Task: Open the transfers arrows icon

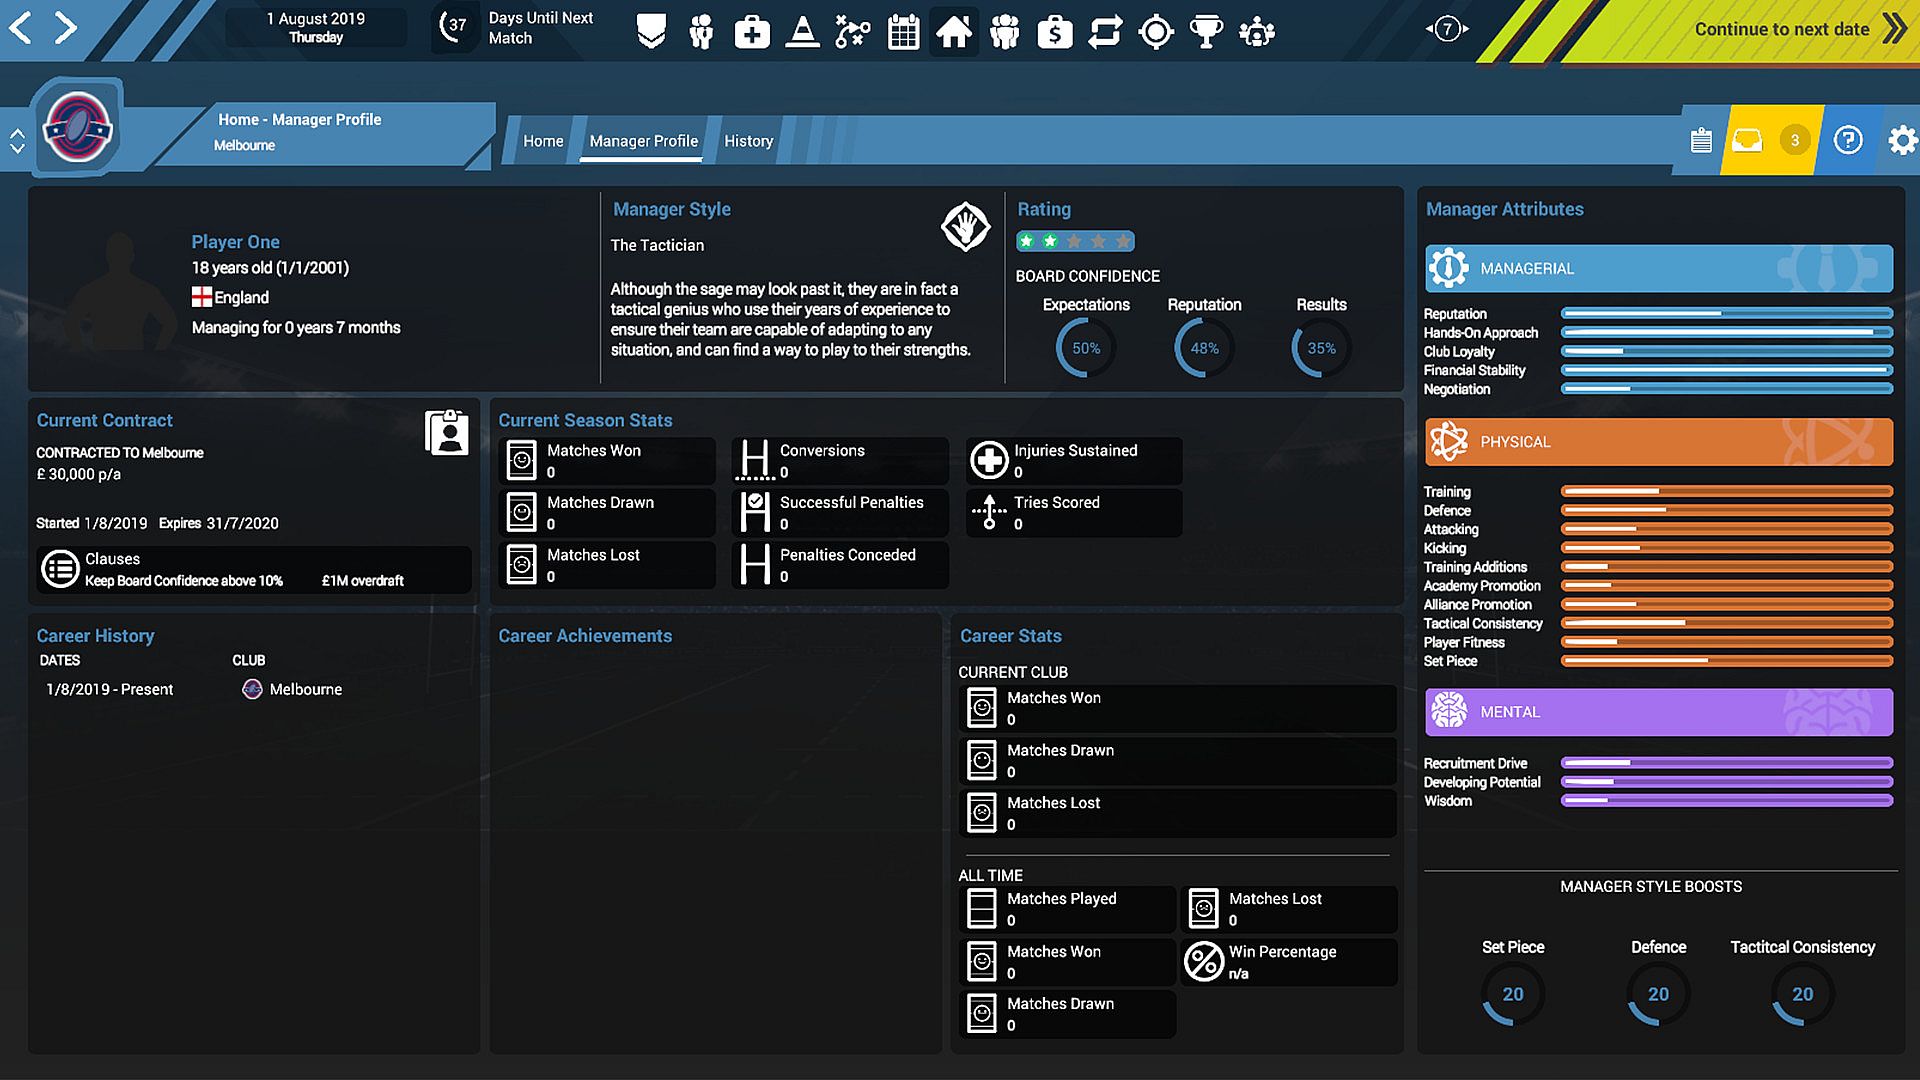Action: click(x=1105, y=32)
